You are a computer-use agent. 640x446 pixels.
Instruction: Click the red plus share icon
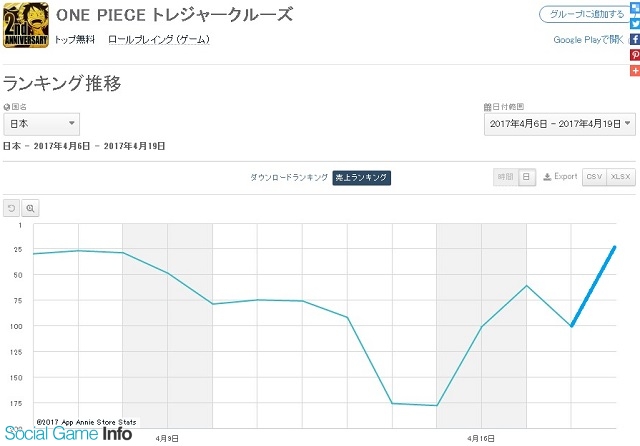pyautogui.click(x=635, y=70)
